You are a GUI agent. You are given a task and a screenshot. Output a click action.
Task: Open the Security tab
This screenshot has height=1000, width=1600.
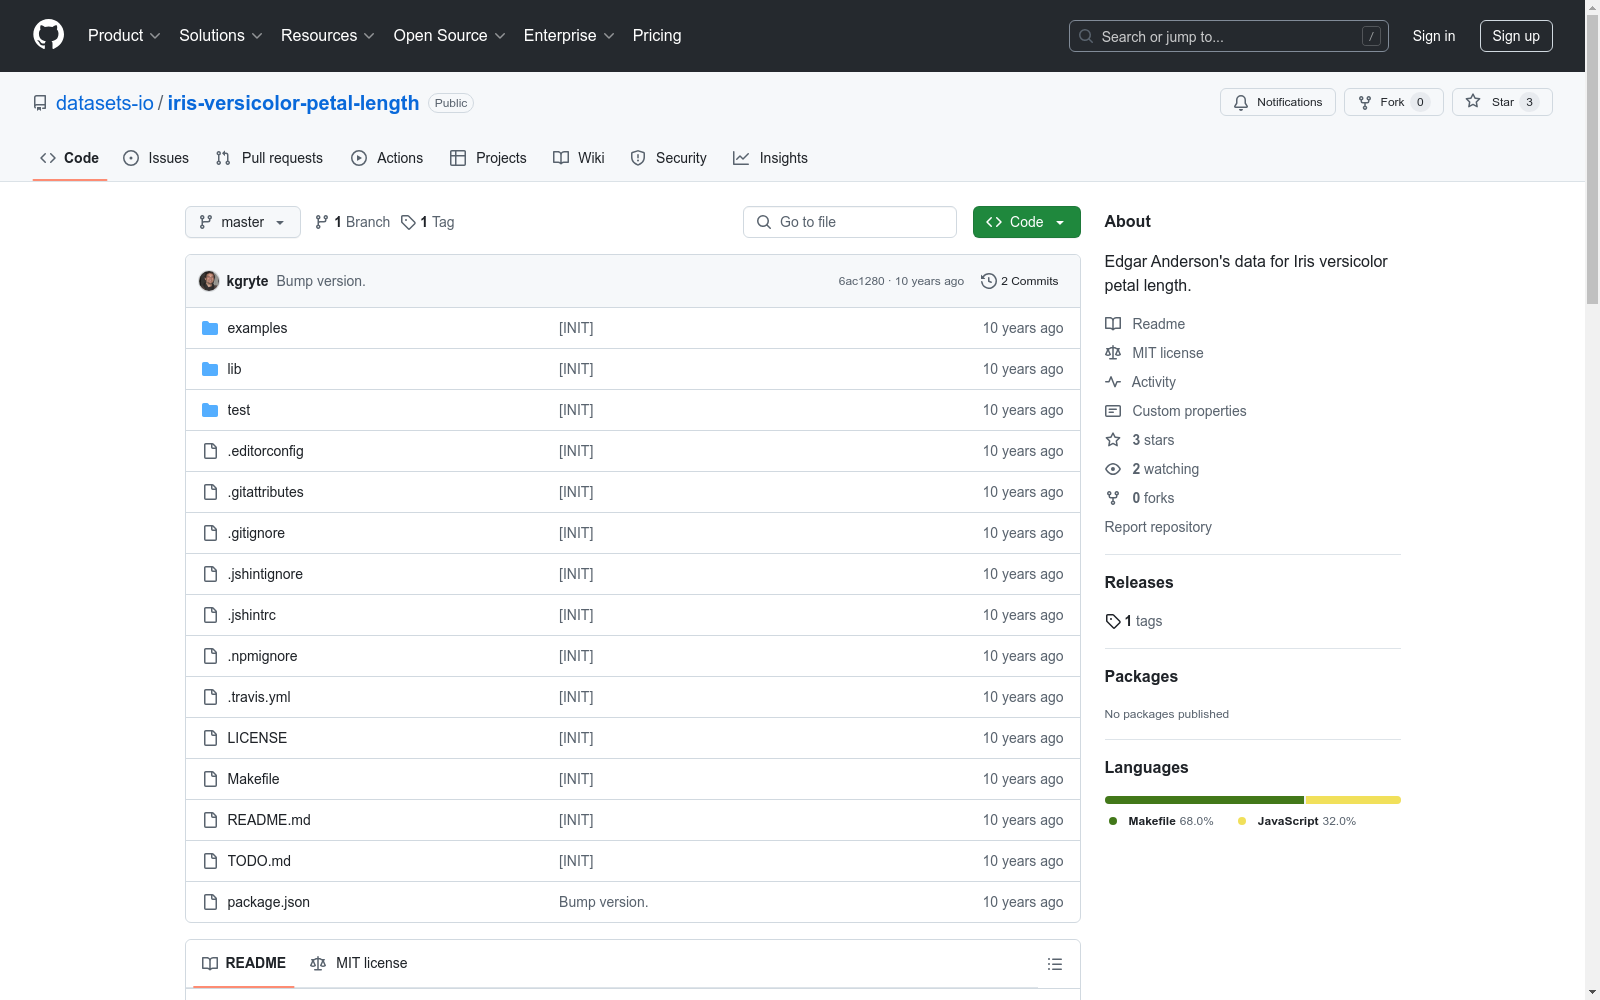coord(668,158)
